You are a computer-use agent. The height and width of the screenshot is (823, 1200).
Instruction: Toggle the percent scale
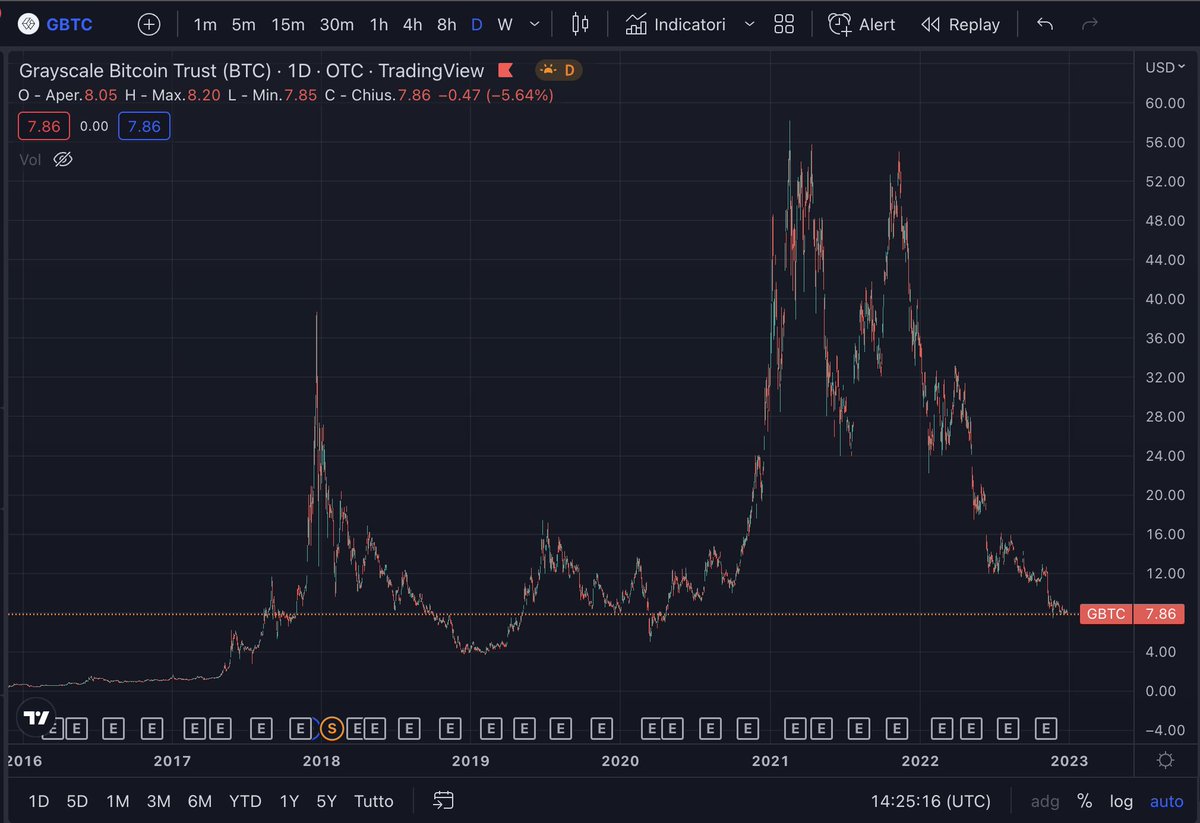1084,801
